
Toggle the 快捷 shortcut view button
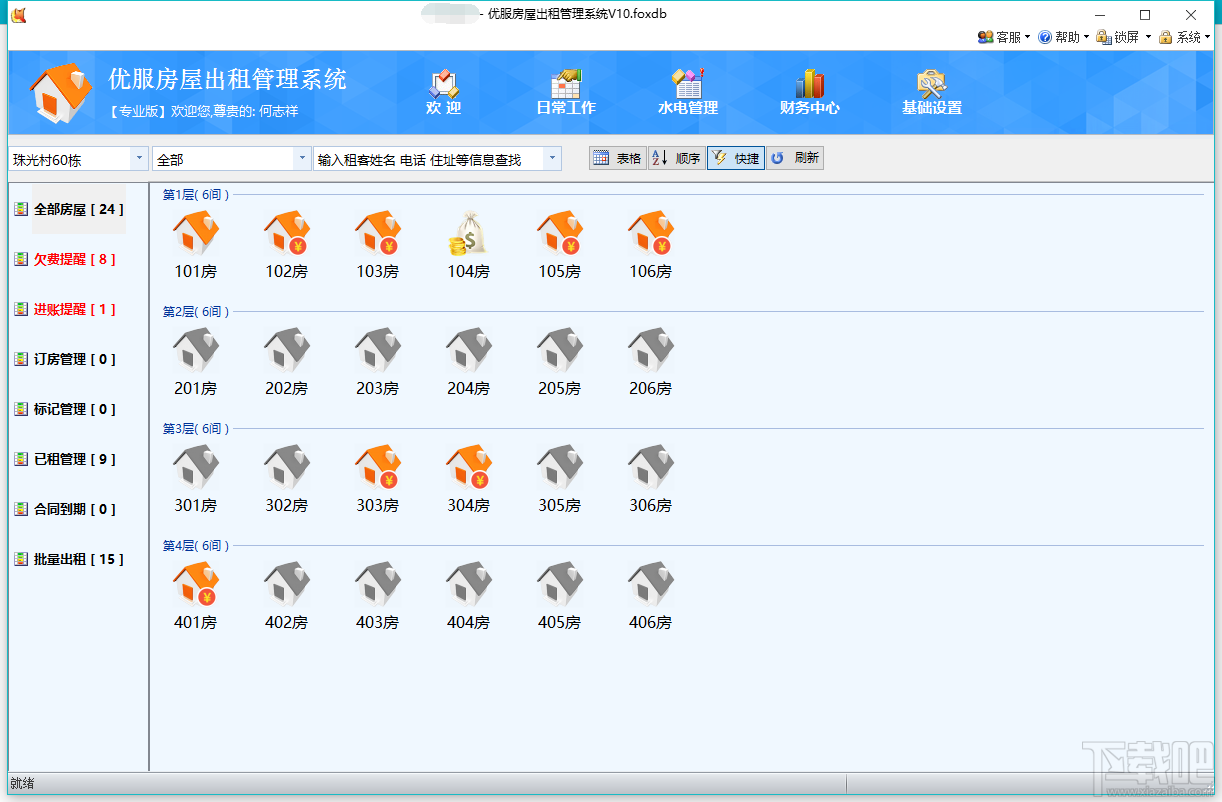click(736, 158)
